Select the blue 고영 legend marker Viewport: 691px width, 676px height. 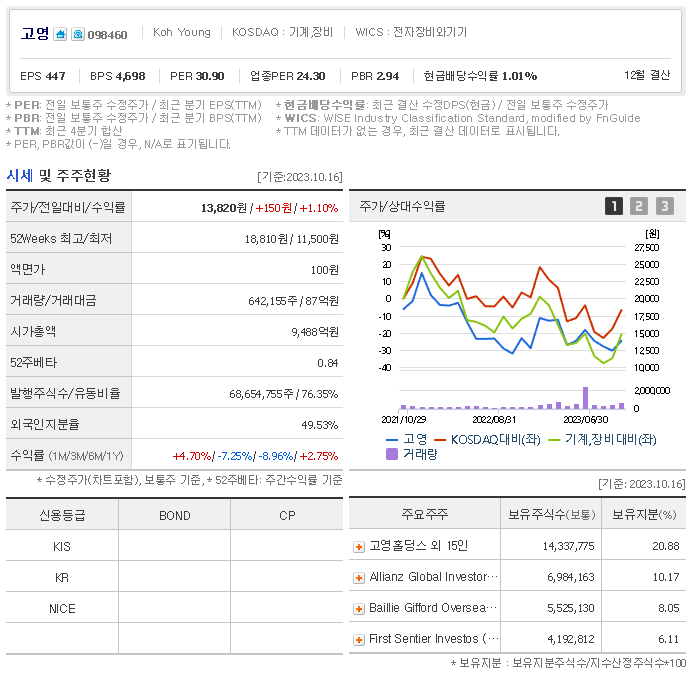click(392, 440)
